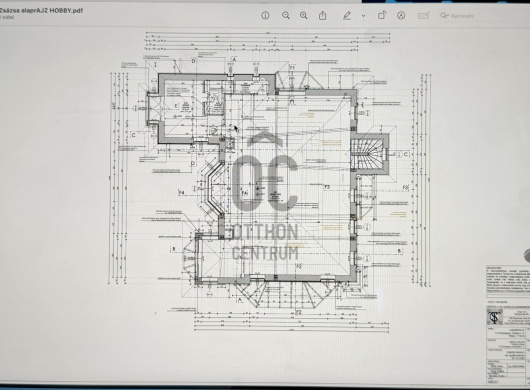The width and height of the screenshot is (530, 390).
Task: Click the search magnifier icon in toolbar
Action: [444, 16]
